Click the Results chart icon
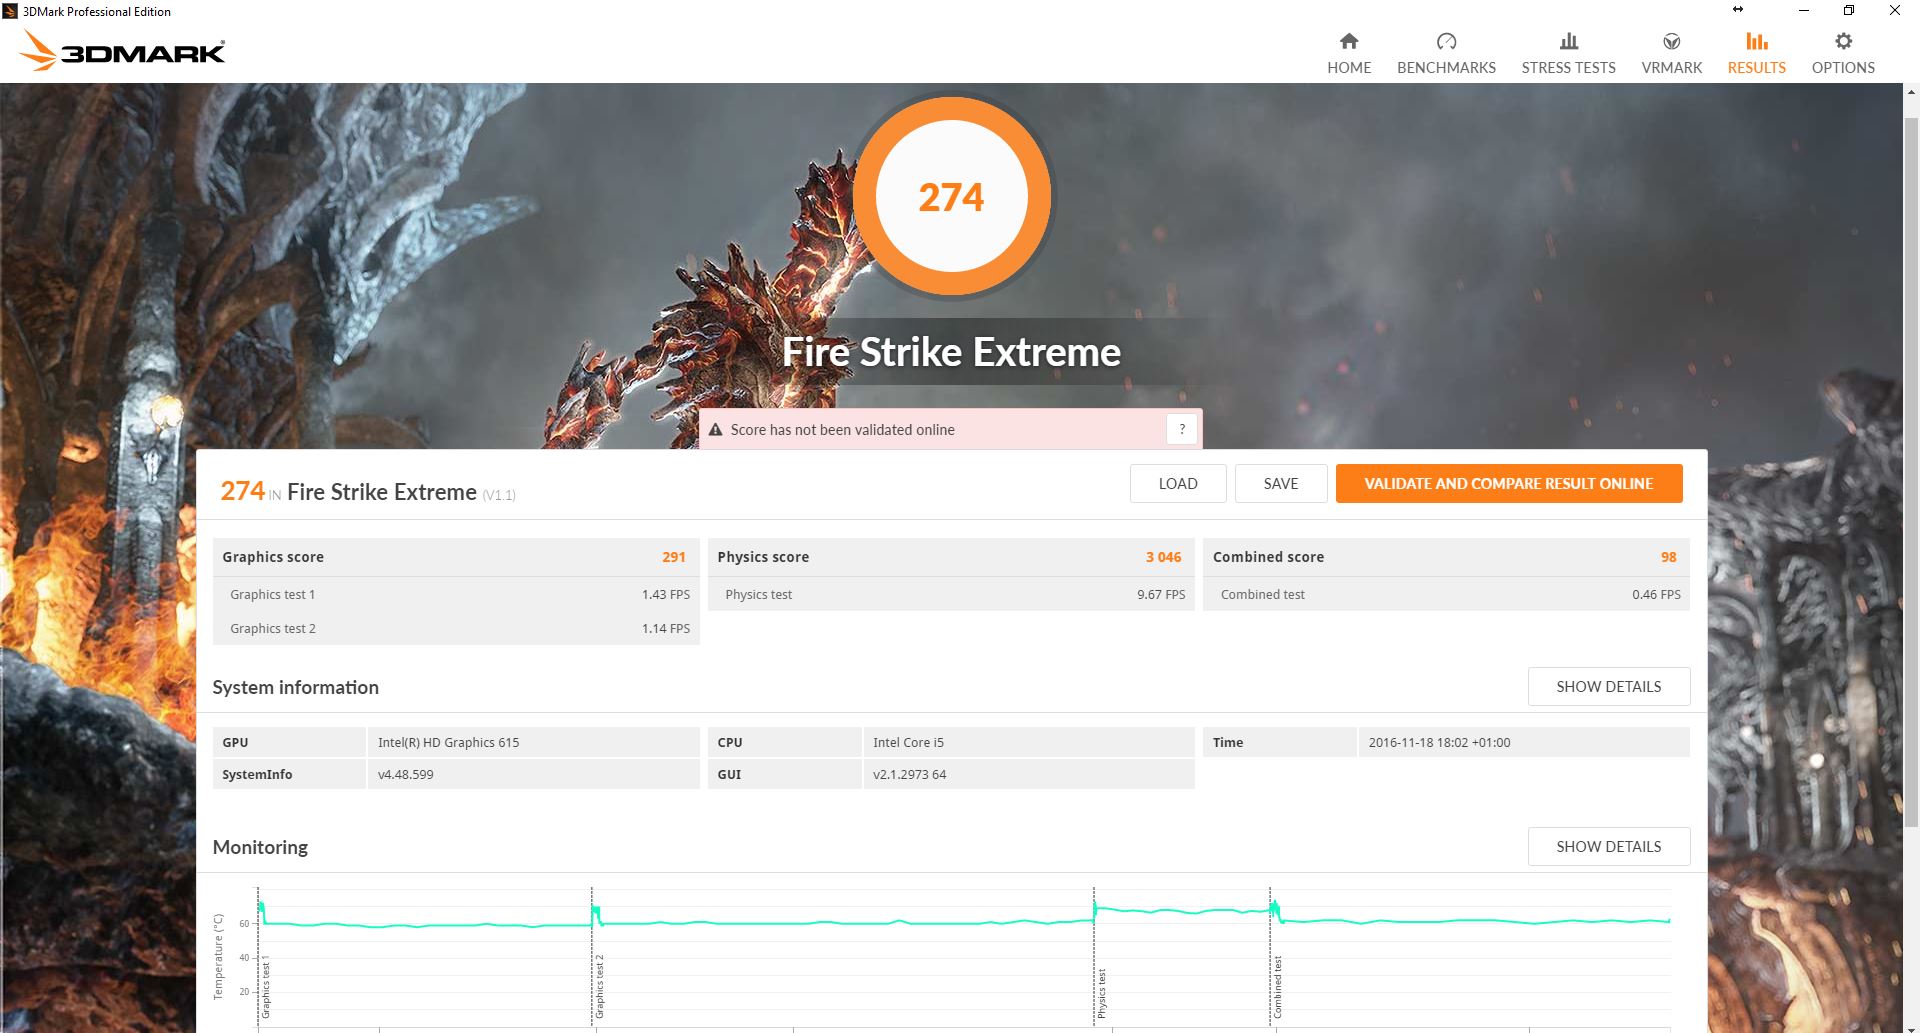The width and height of the screenshot is (1920, 1033). (1757, 41)
